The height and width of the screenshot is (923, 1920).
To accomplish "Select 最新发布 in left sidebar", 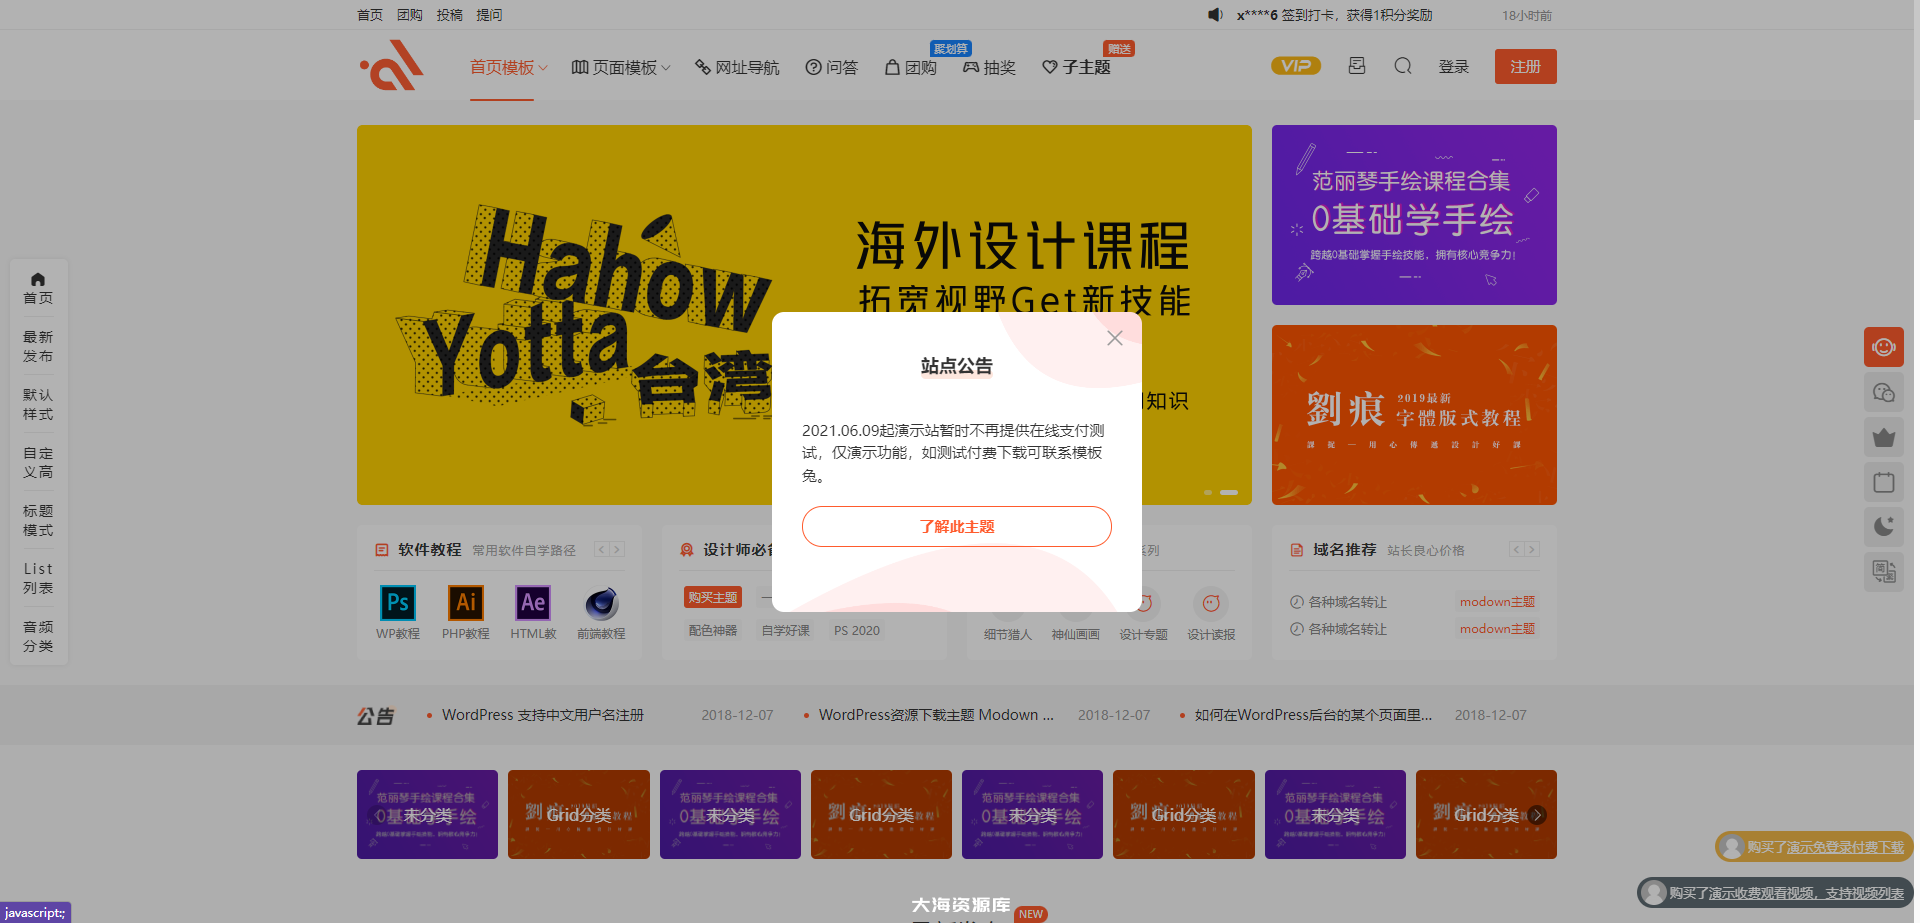I will click(38, 346).
